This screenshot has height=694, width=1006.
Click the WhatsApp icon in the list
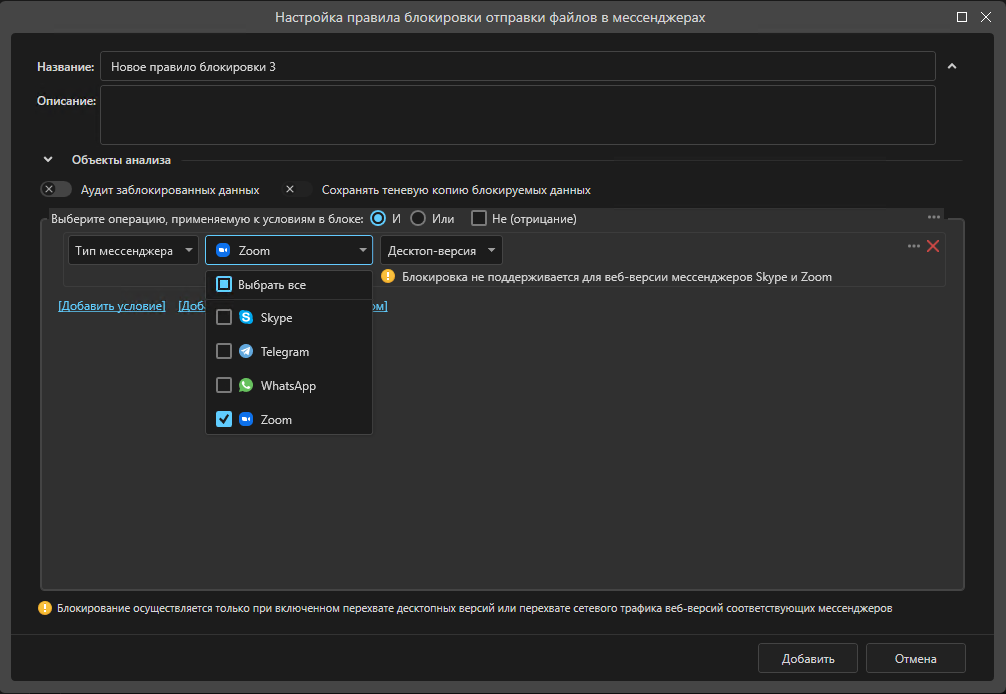(246, 385)
